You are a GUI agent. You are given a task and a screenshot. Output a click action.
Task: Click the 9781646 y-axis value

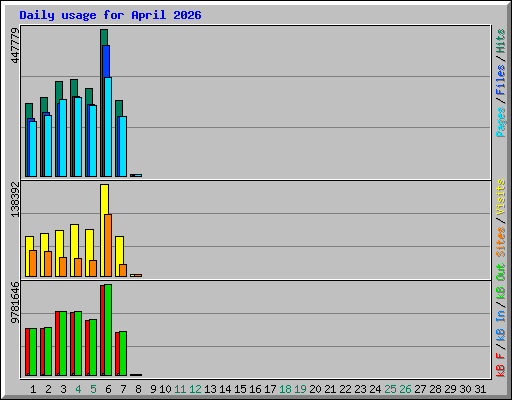[15, 303]
